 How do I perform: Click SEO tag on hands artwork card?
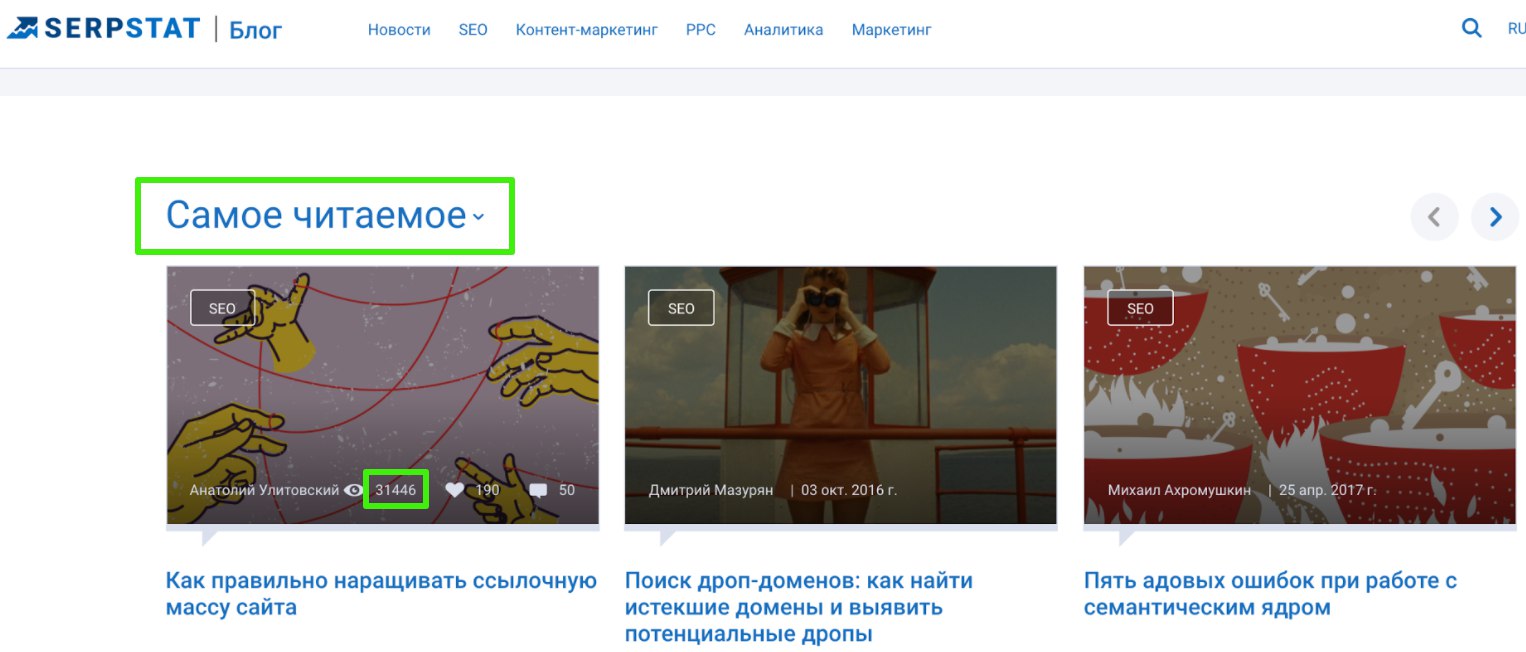coord(222,308)
